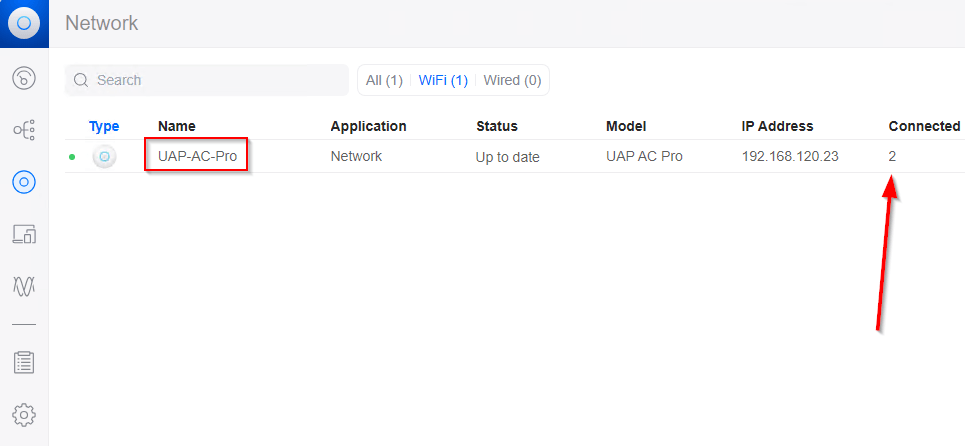Open Settings via the gear icon
The height and width of the screenshot is (446, 965).
(x=24, y=414)
